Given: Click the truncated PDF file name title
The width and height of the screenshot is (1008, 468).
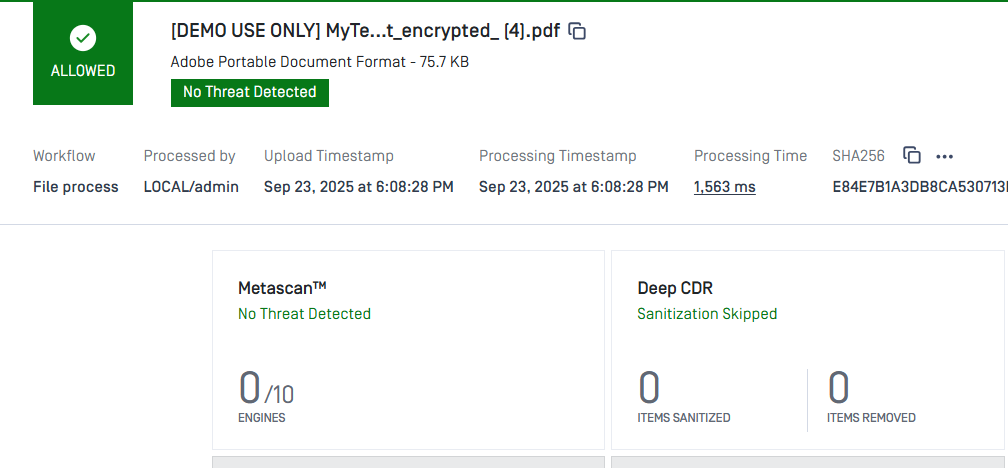Looking at the screenshot, I should click(x=365, y=31).
